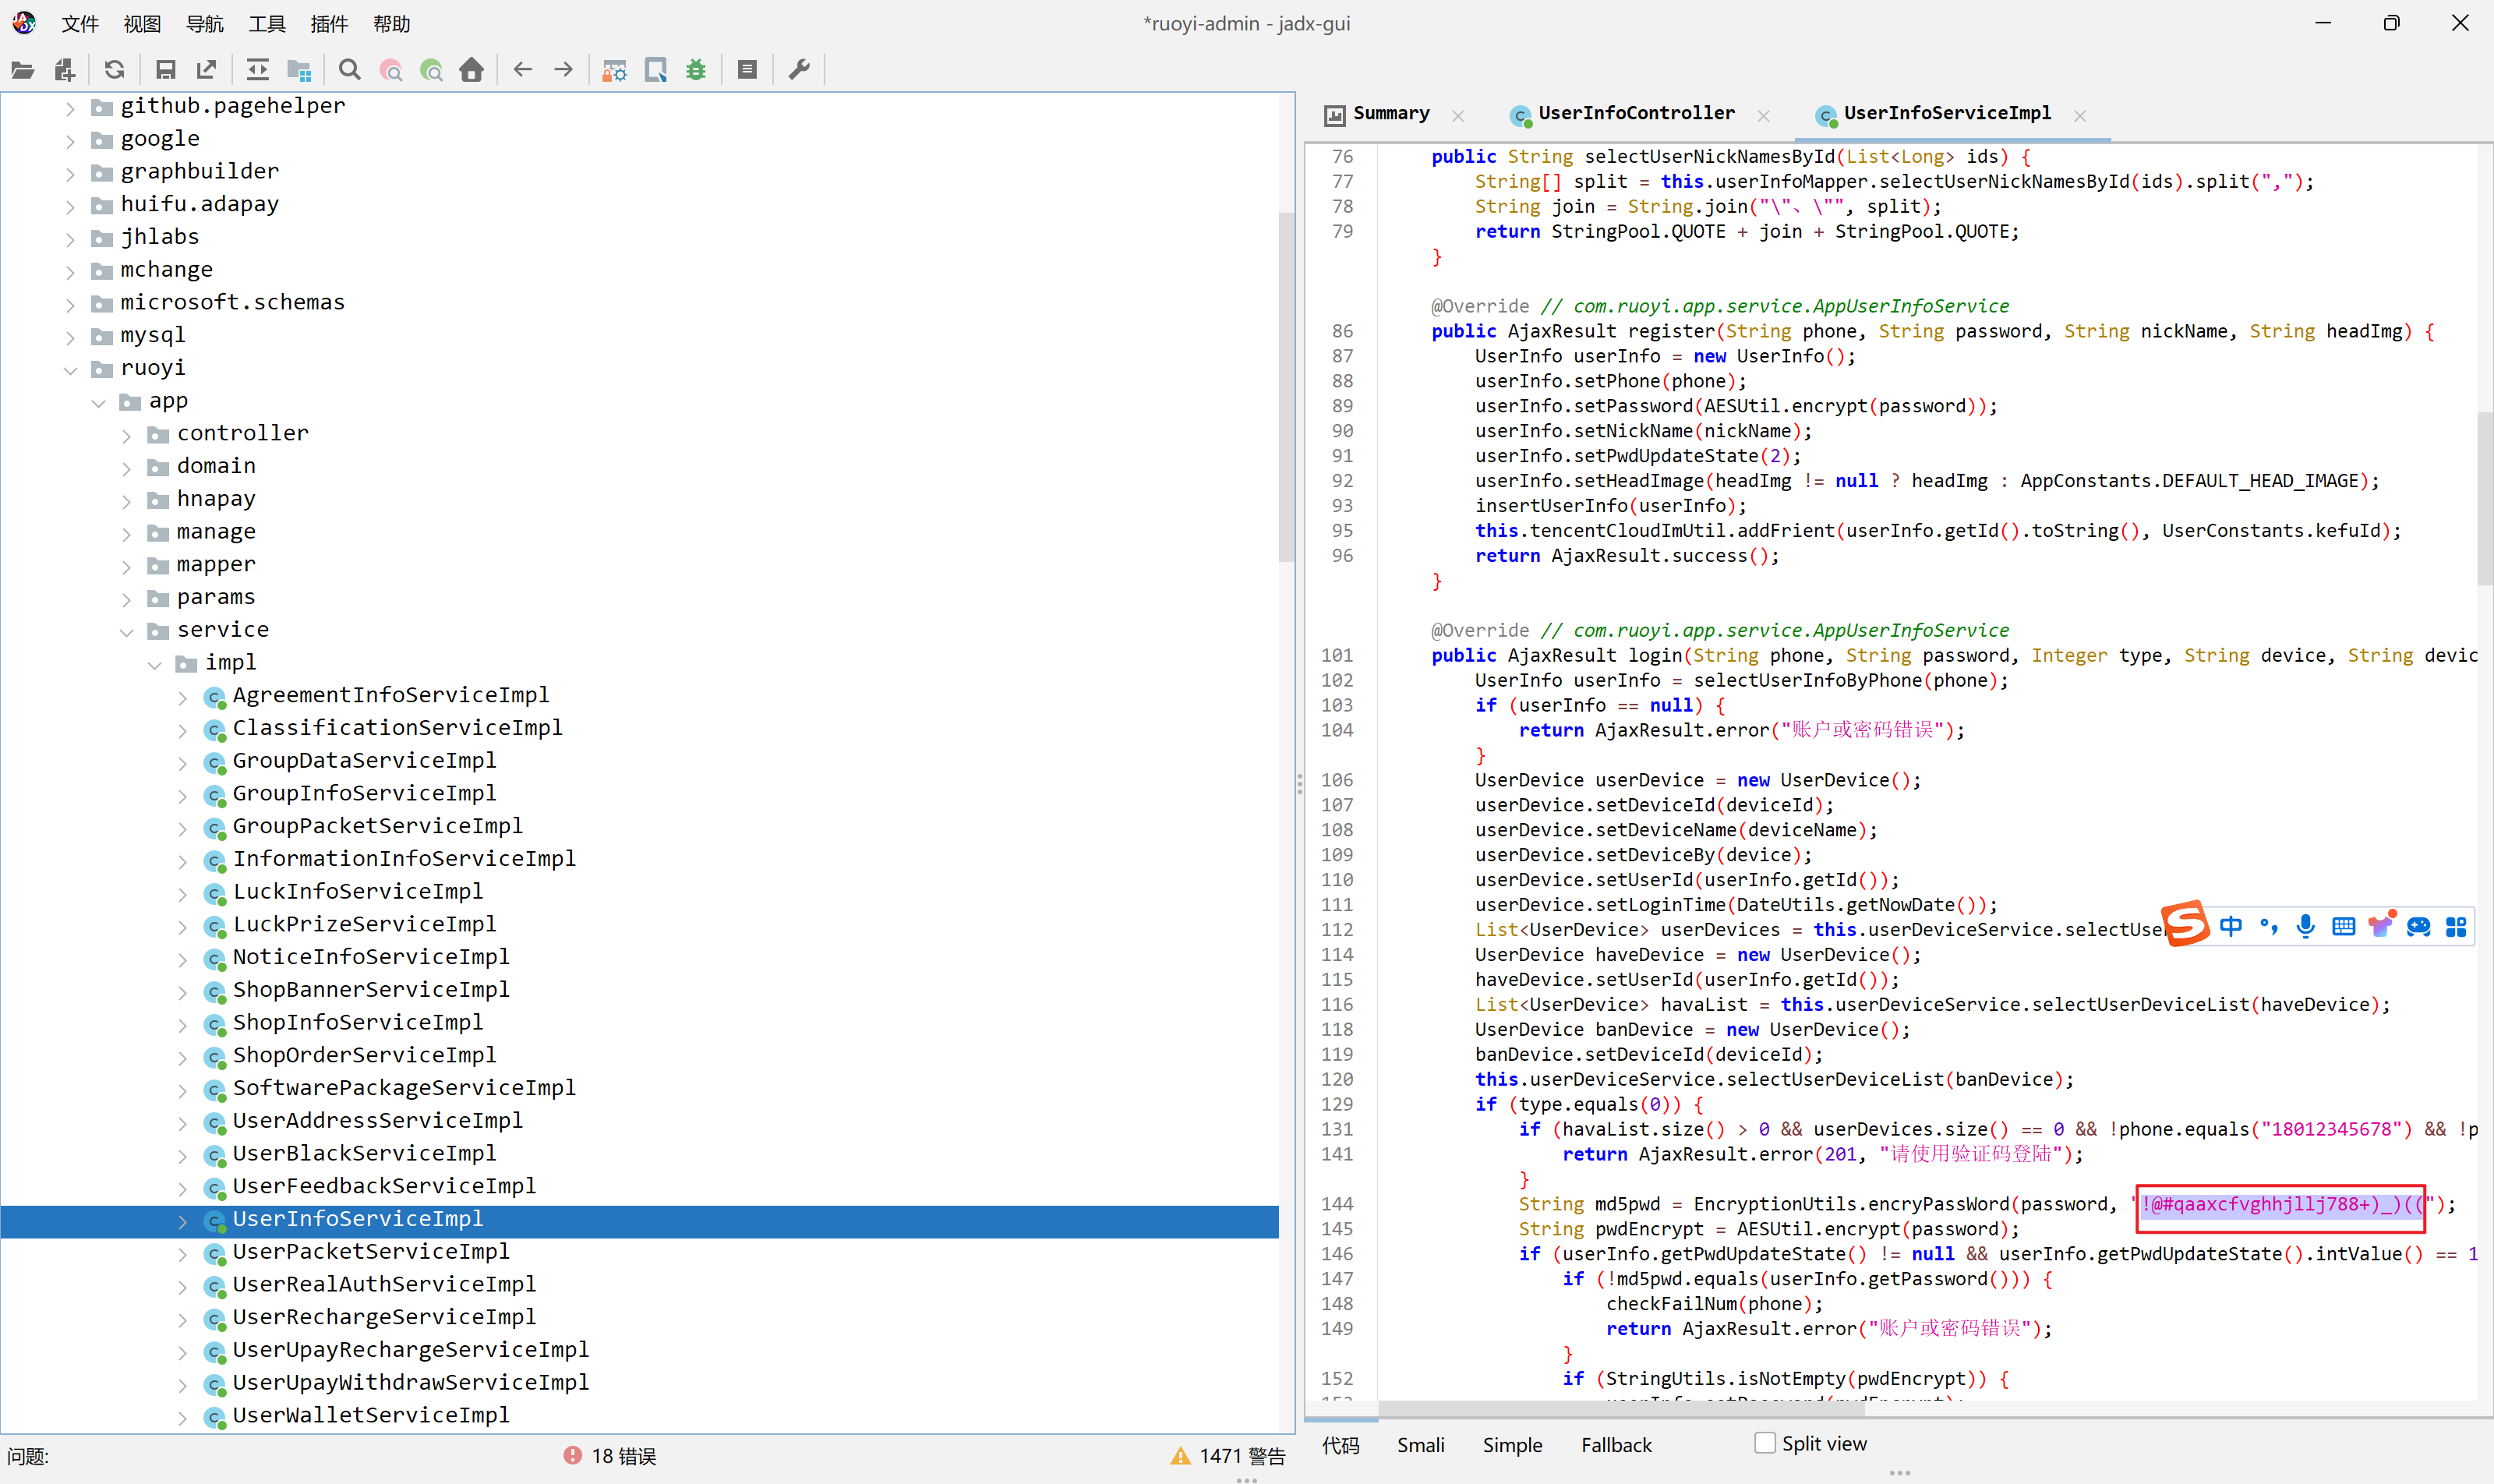Collapse the ruoyi package node

[x=70, y=369]
